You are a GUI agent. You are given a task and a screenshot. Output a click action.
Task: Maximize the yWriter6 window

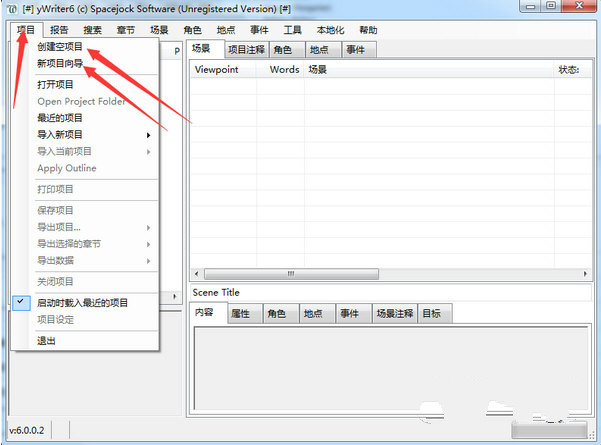pos(551,6)
